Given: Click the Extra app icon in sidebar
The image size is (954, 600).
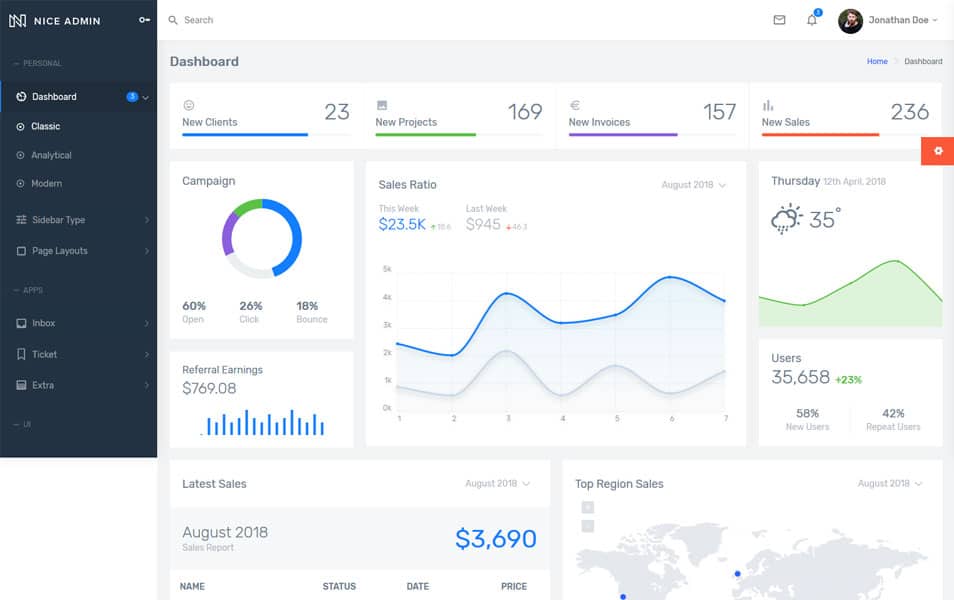Looking at the screenshot, I should [22, 385].
